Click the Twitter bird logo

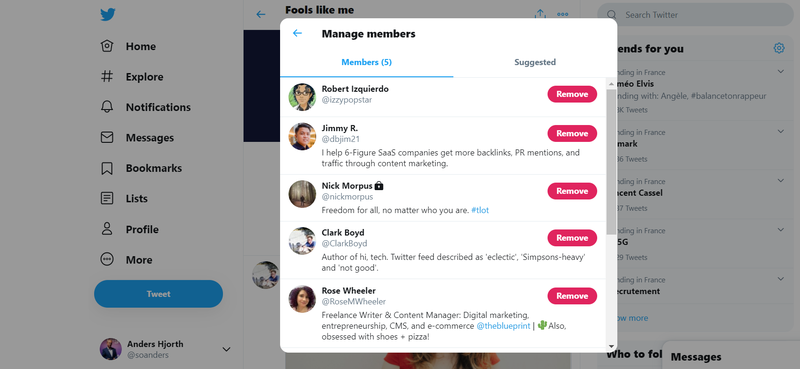click(x=108, y=15)
